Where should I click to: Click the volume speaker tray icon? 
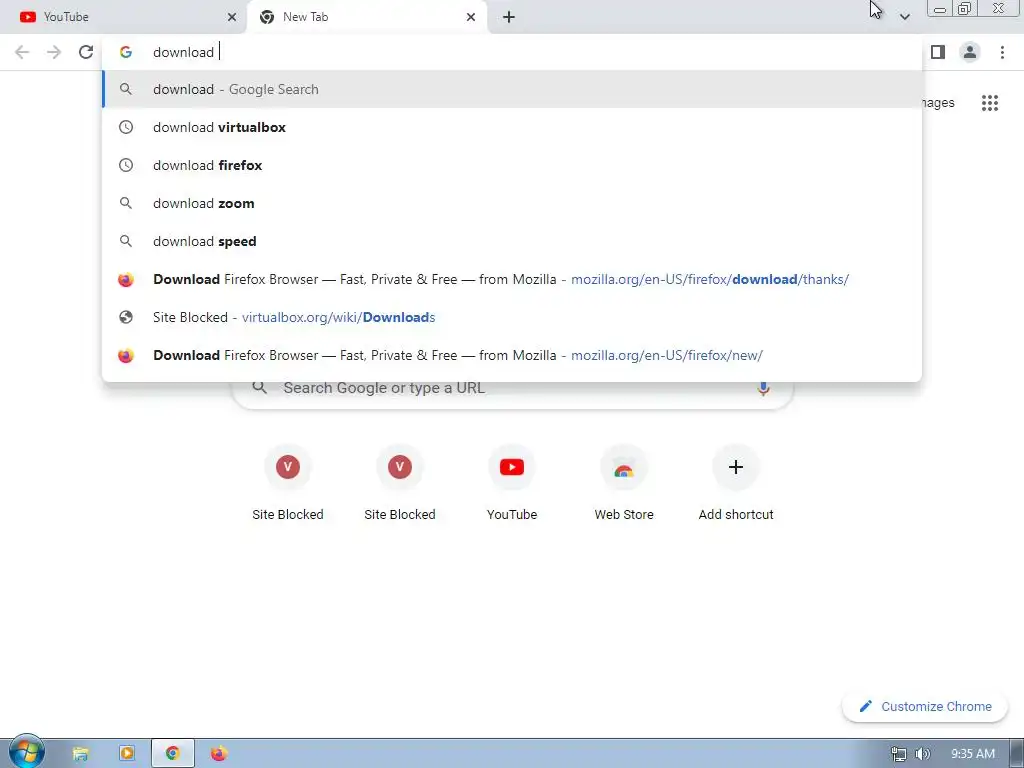[x=922, y=754]
